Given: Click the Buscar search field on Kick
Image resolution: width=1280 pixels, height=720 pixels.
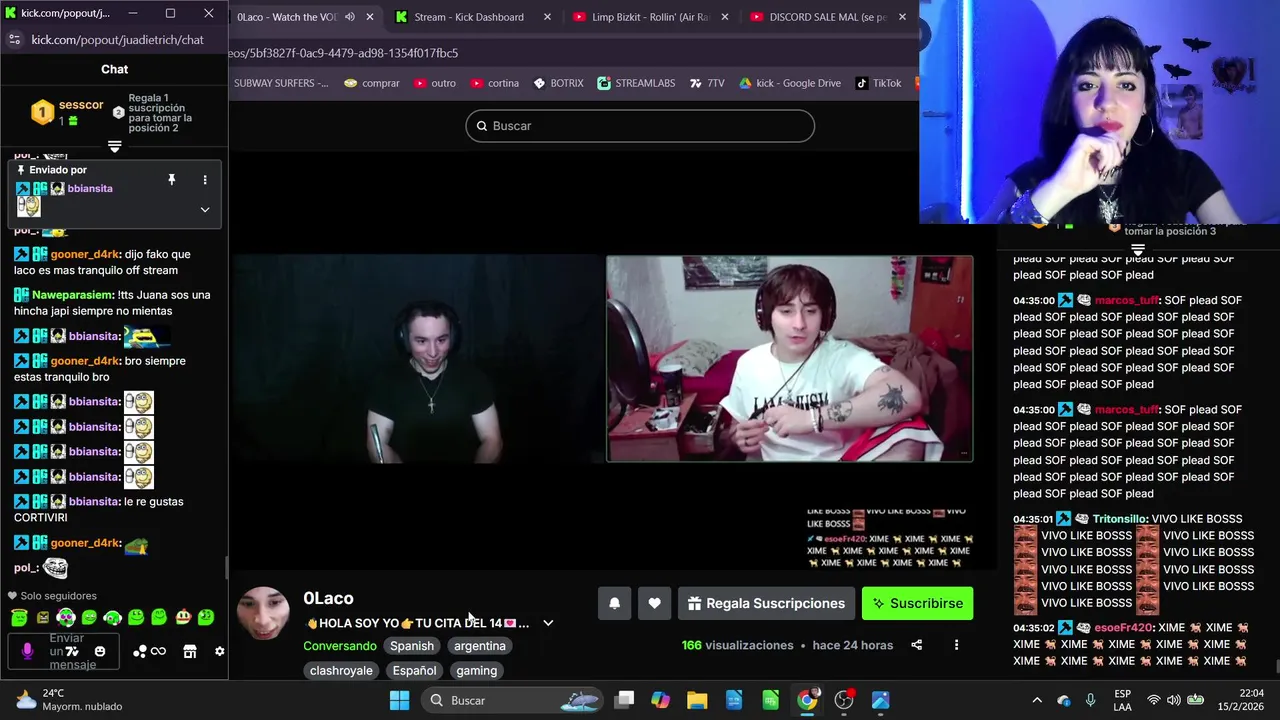Looking at the screenshot, I should 640,126.
